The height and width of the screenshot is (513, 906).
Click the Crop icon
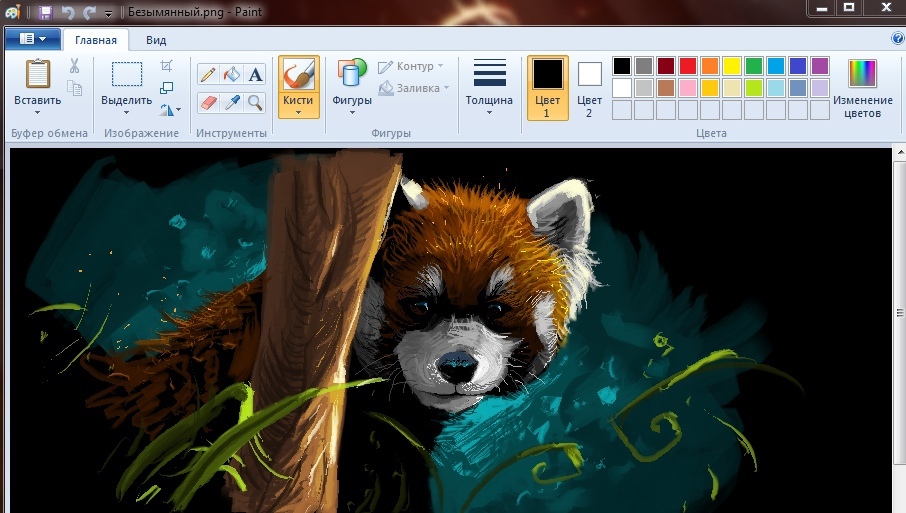[x=166, y=65]
